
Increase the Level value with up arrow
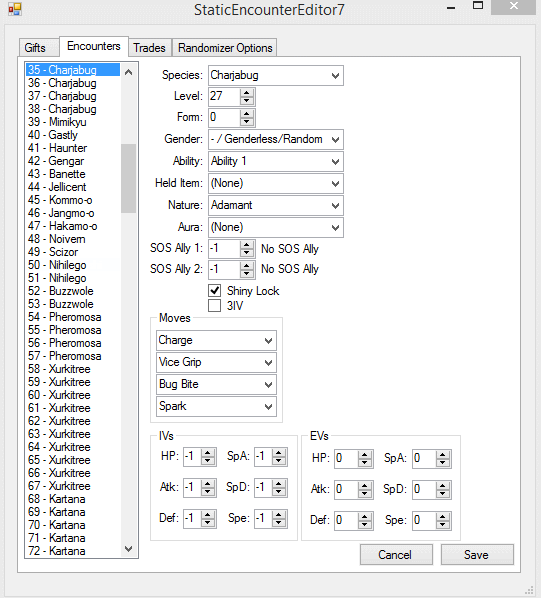pos(247,93)
